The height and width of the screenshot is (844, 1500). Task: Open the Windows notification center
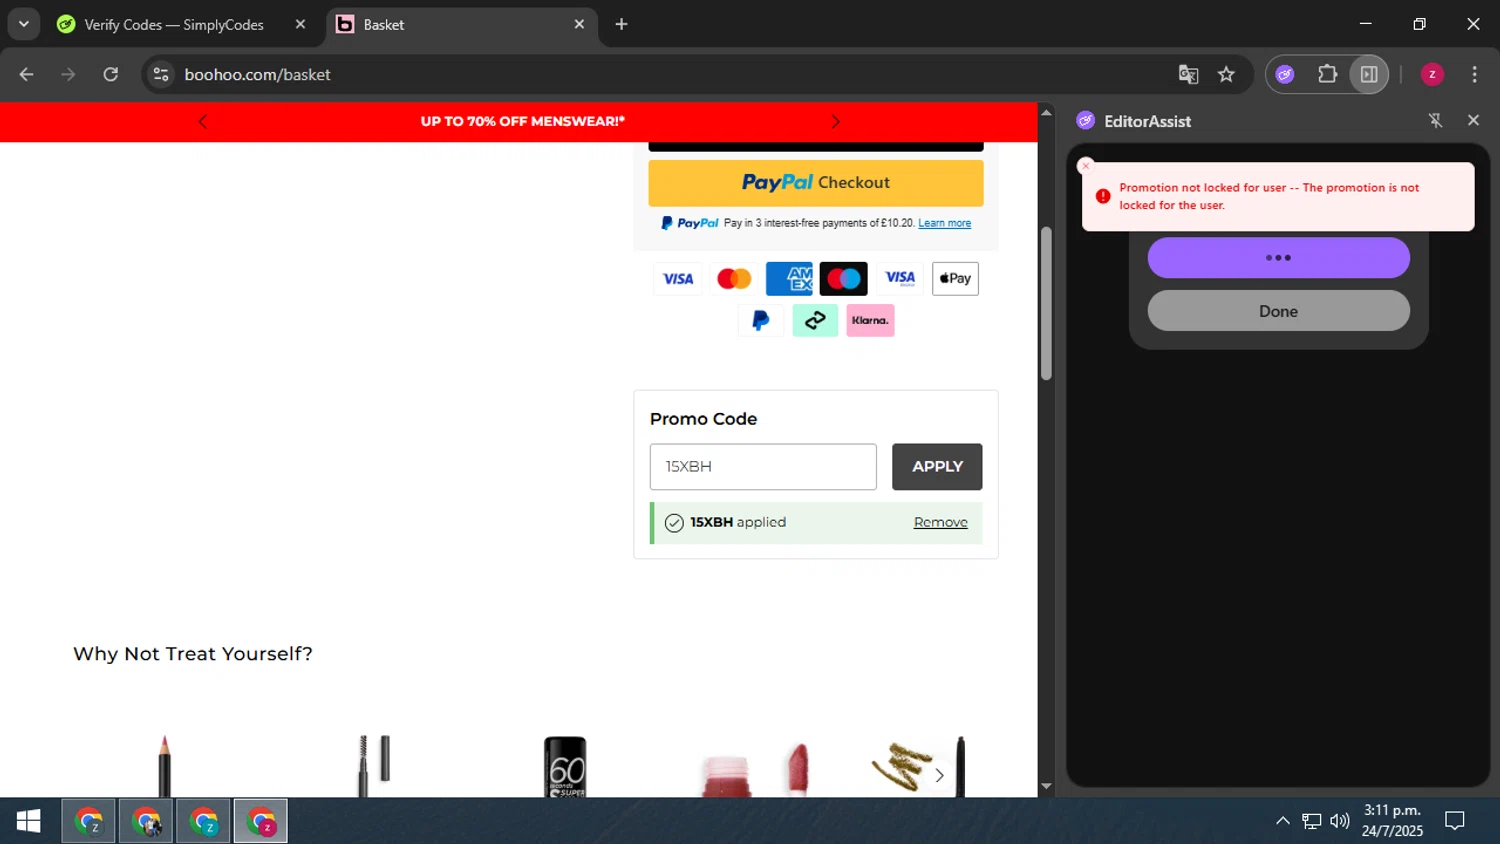pyautogui.click(x=1455, y=821)
